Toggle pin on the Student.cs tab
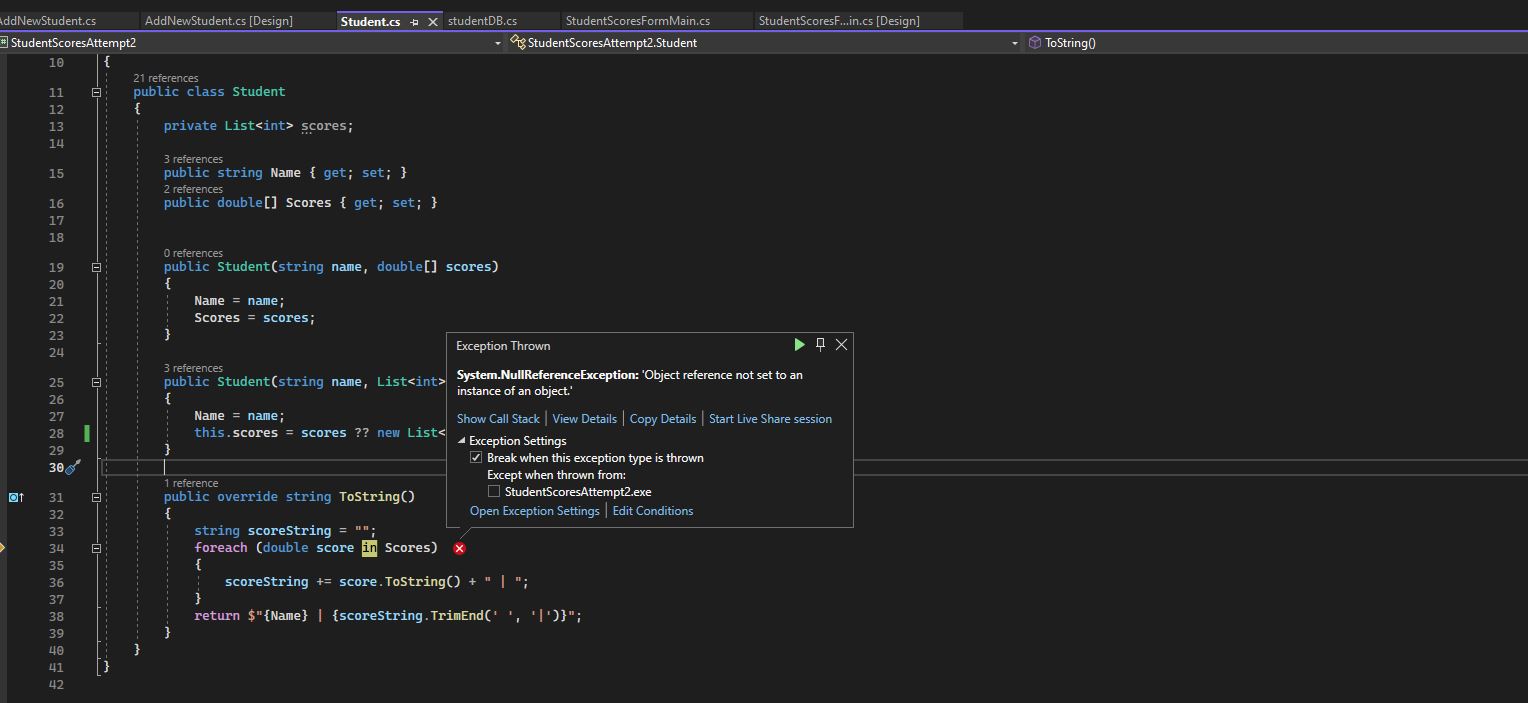 coord(415,21)
